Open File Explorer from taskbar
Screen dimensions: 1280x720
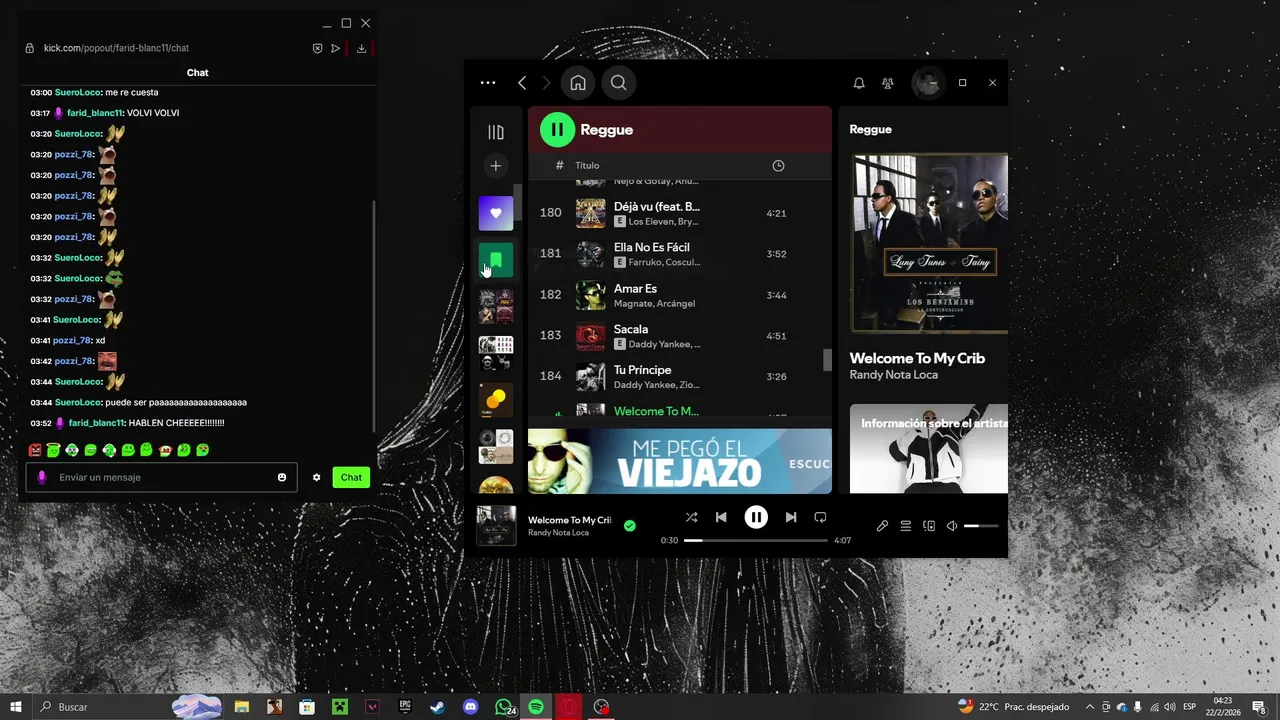coord(242,707)
